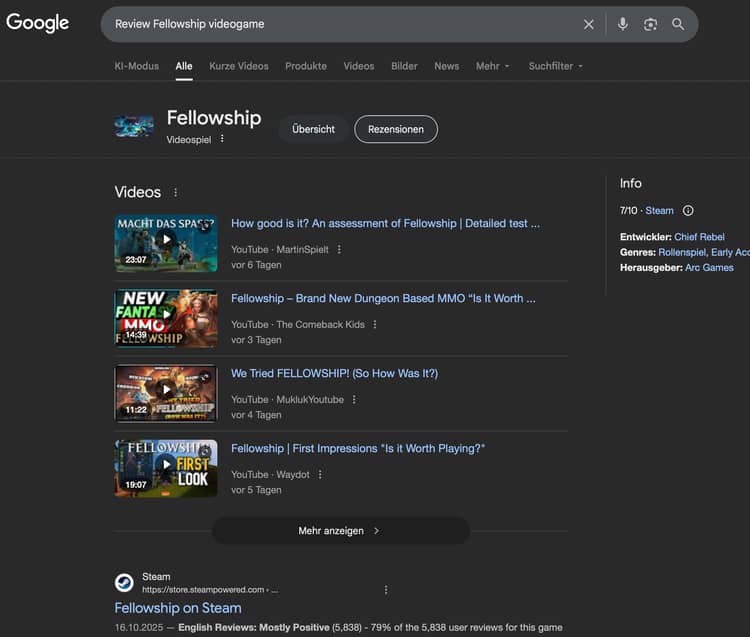Clear the search query with the X icon
The width and height of the screenshot is (750, 637).
click(x=588, y=24)
